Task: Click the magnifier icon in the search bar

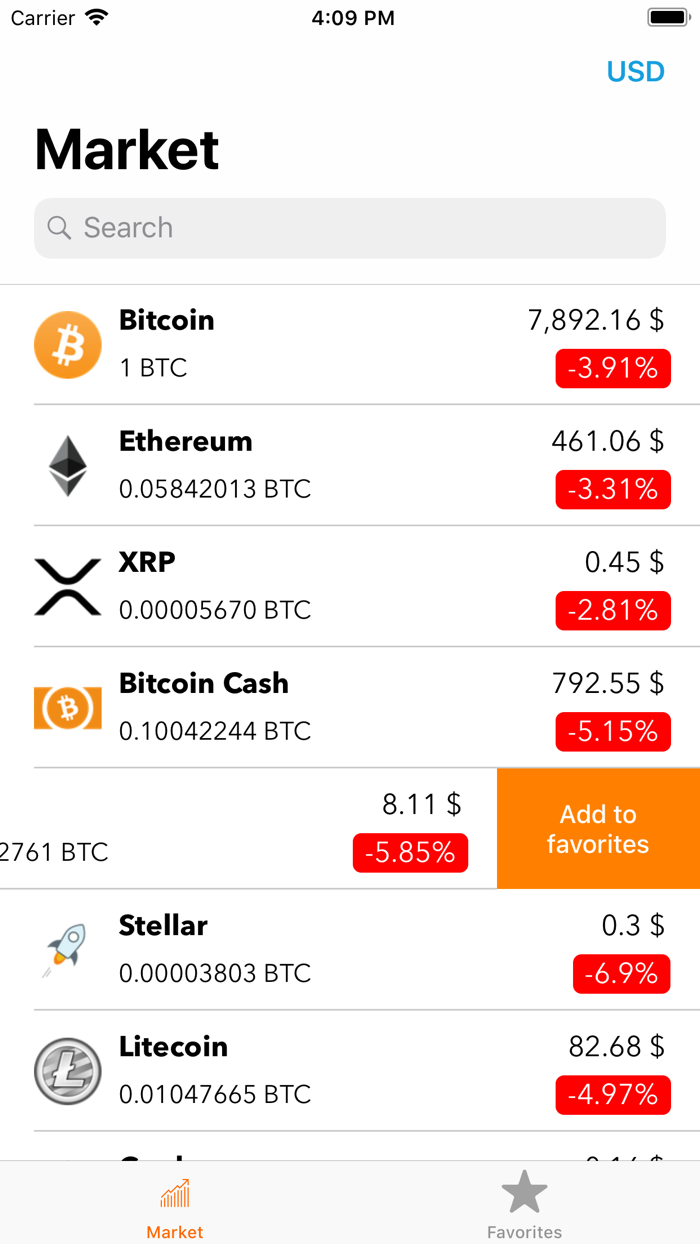Action: [60, 228]
